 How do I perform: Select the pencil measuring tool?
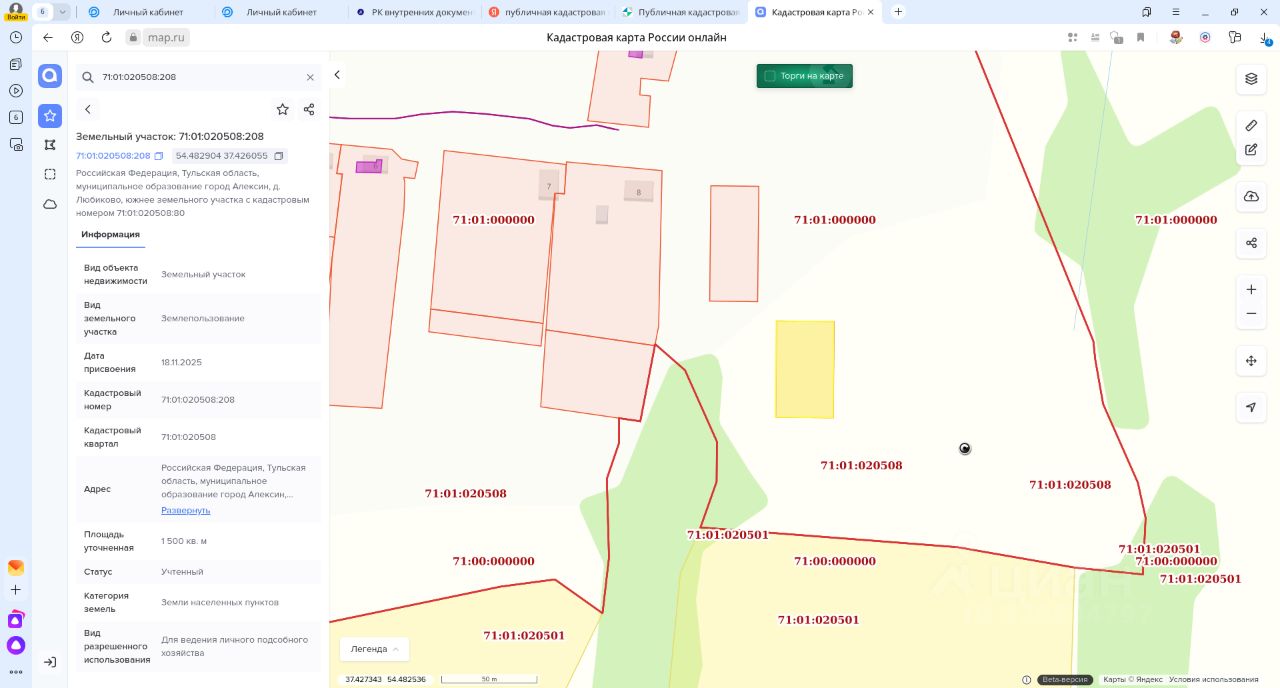click(x=1251, y=125)
